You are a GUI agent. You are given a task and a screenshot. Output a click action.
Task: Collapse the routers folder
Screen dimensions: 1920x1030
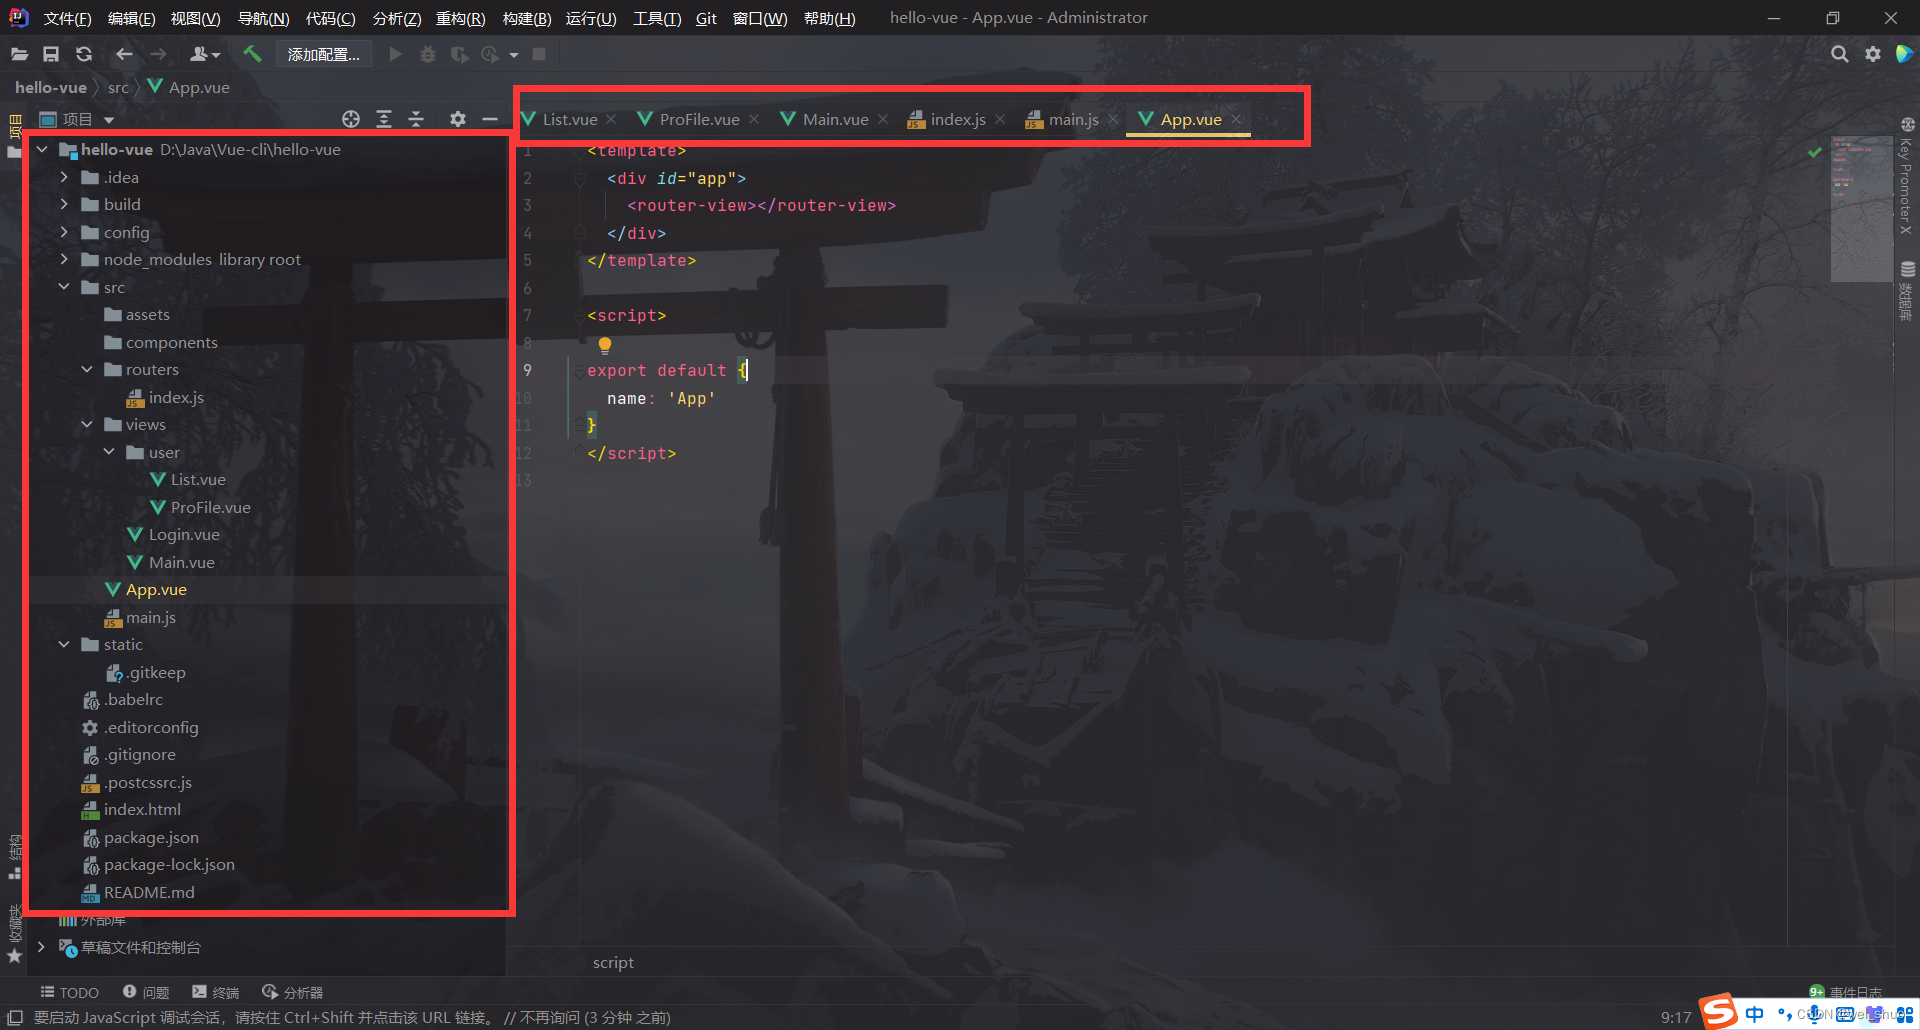coord(87,369)
